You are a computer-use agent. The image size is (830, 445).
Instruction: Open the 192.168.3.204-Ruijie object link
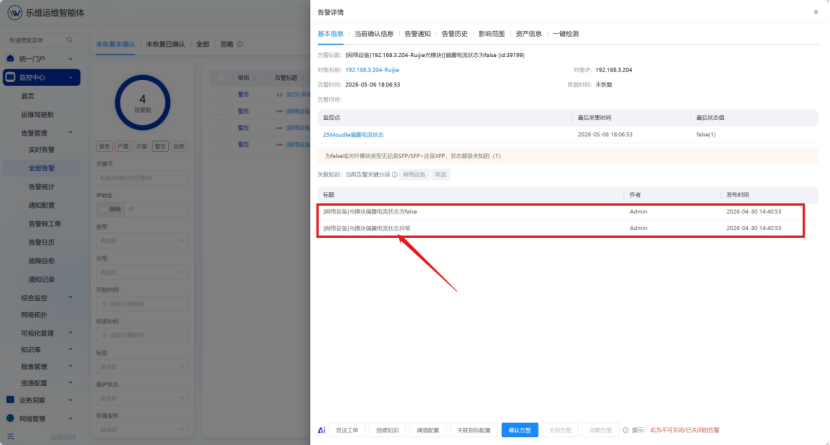click(372, 70)
